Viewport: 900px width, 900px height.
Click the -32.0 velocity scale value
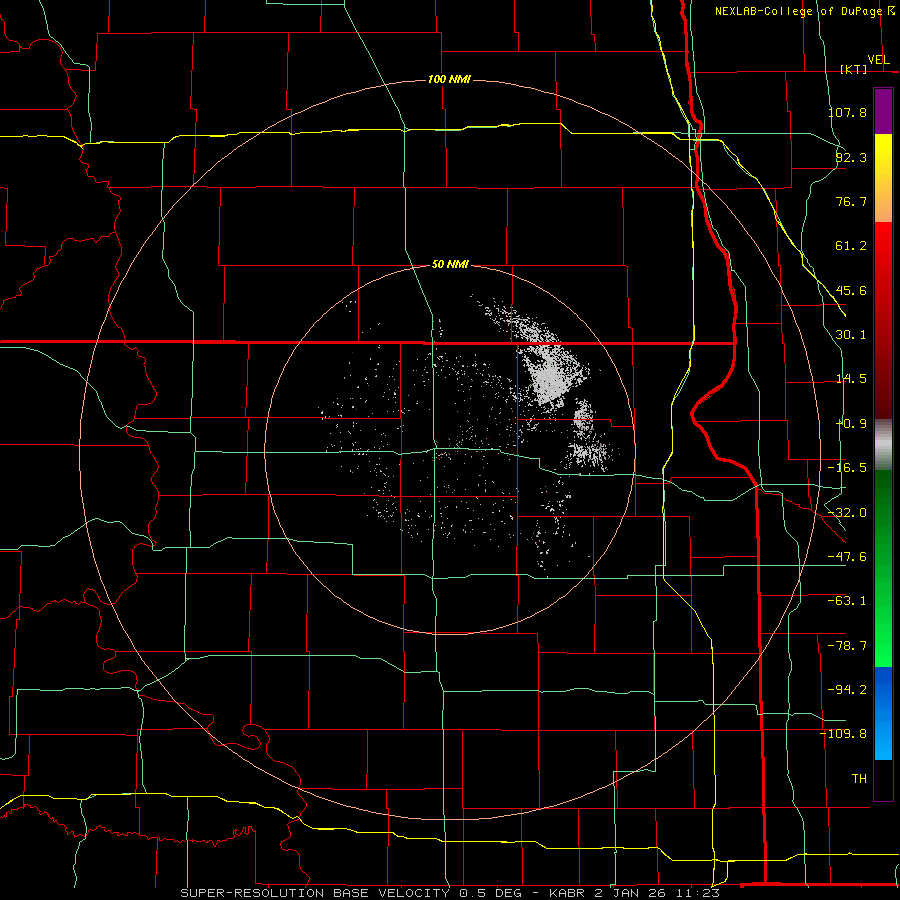(847, 513)
